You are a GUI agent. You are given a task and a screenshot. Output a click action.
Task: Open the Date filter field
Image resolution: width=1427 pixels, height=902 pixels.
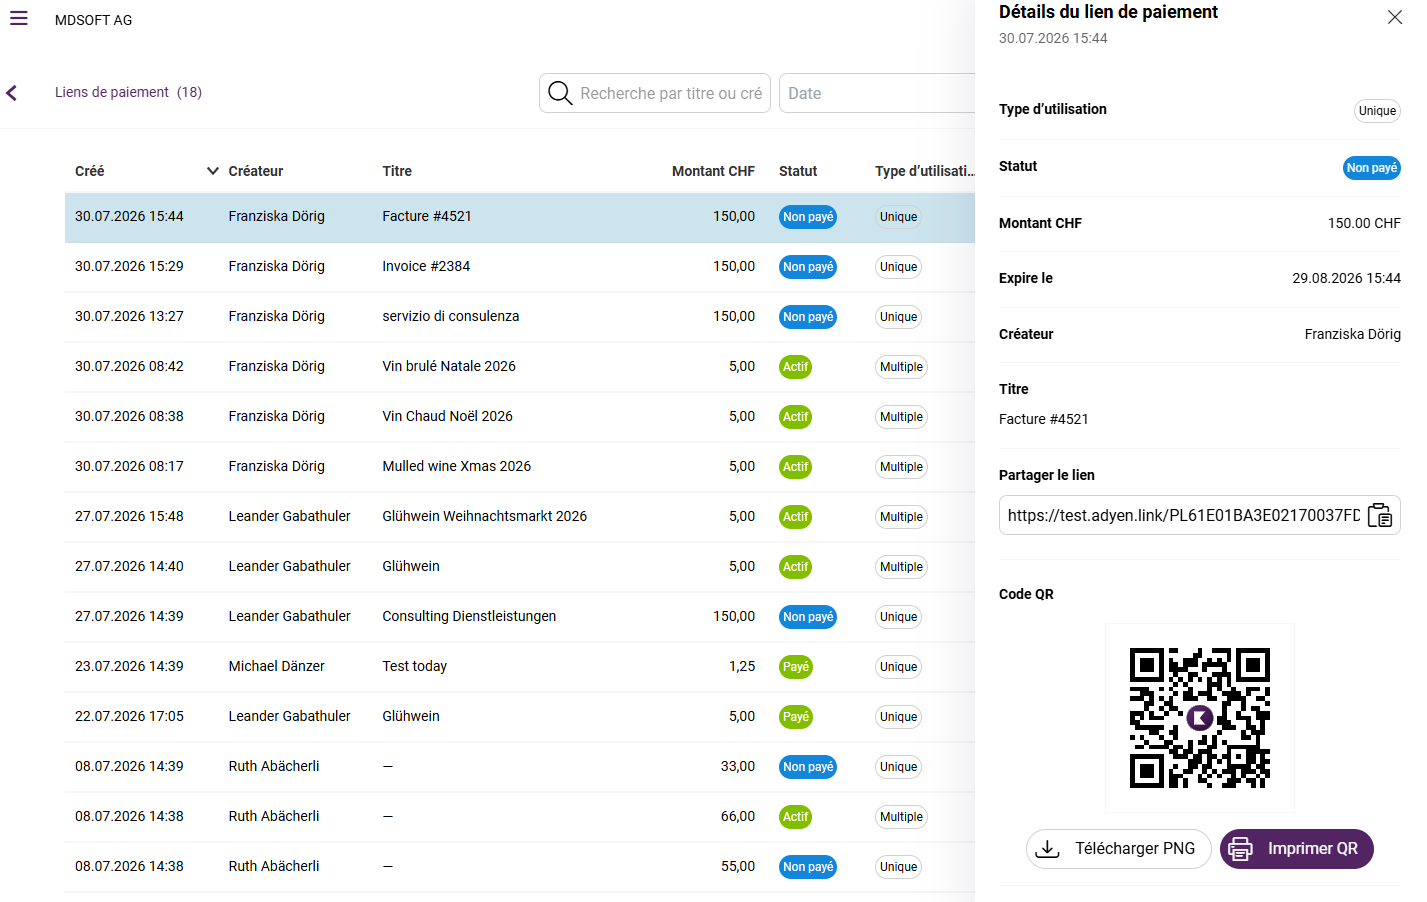[877, 93]
